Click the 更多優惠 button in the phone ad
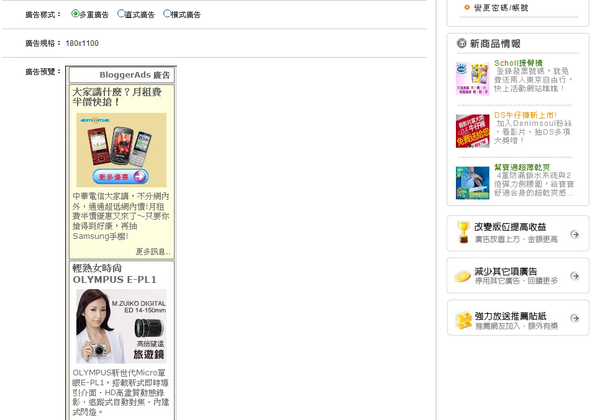Viewport: 600px width, 420px height. [x=120, y=177]
